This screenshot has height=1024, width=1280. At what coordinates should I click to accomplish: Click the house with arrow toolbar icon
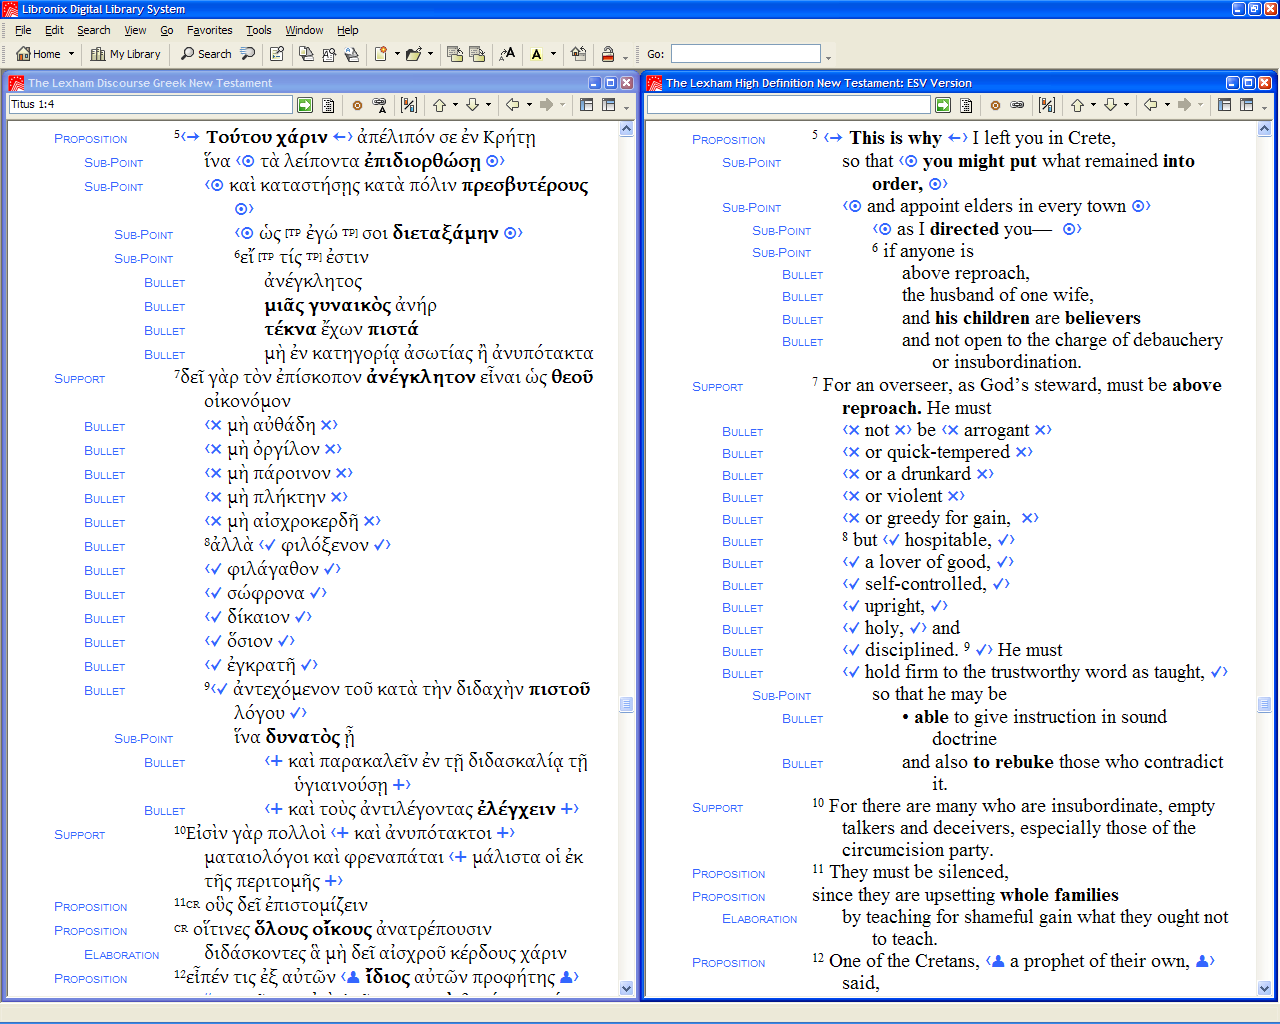578,54
